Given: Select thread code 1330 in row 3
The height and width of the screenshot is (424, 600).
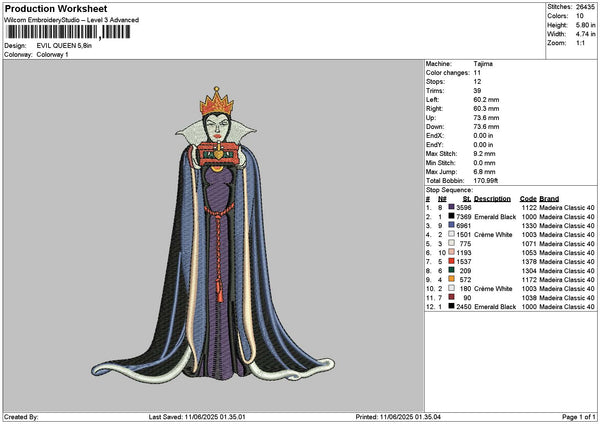Looking at the screenshot, I should pos(529,225).
